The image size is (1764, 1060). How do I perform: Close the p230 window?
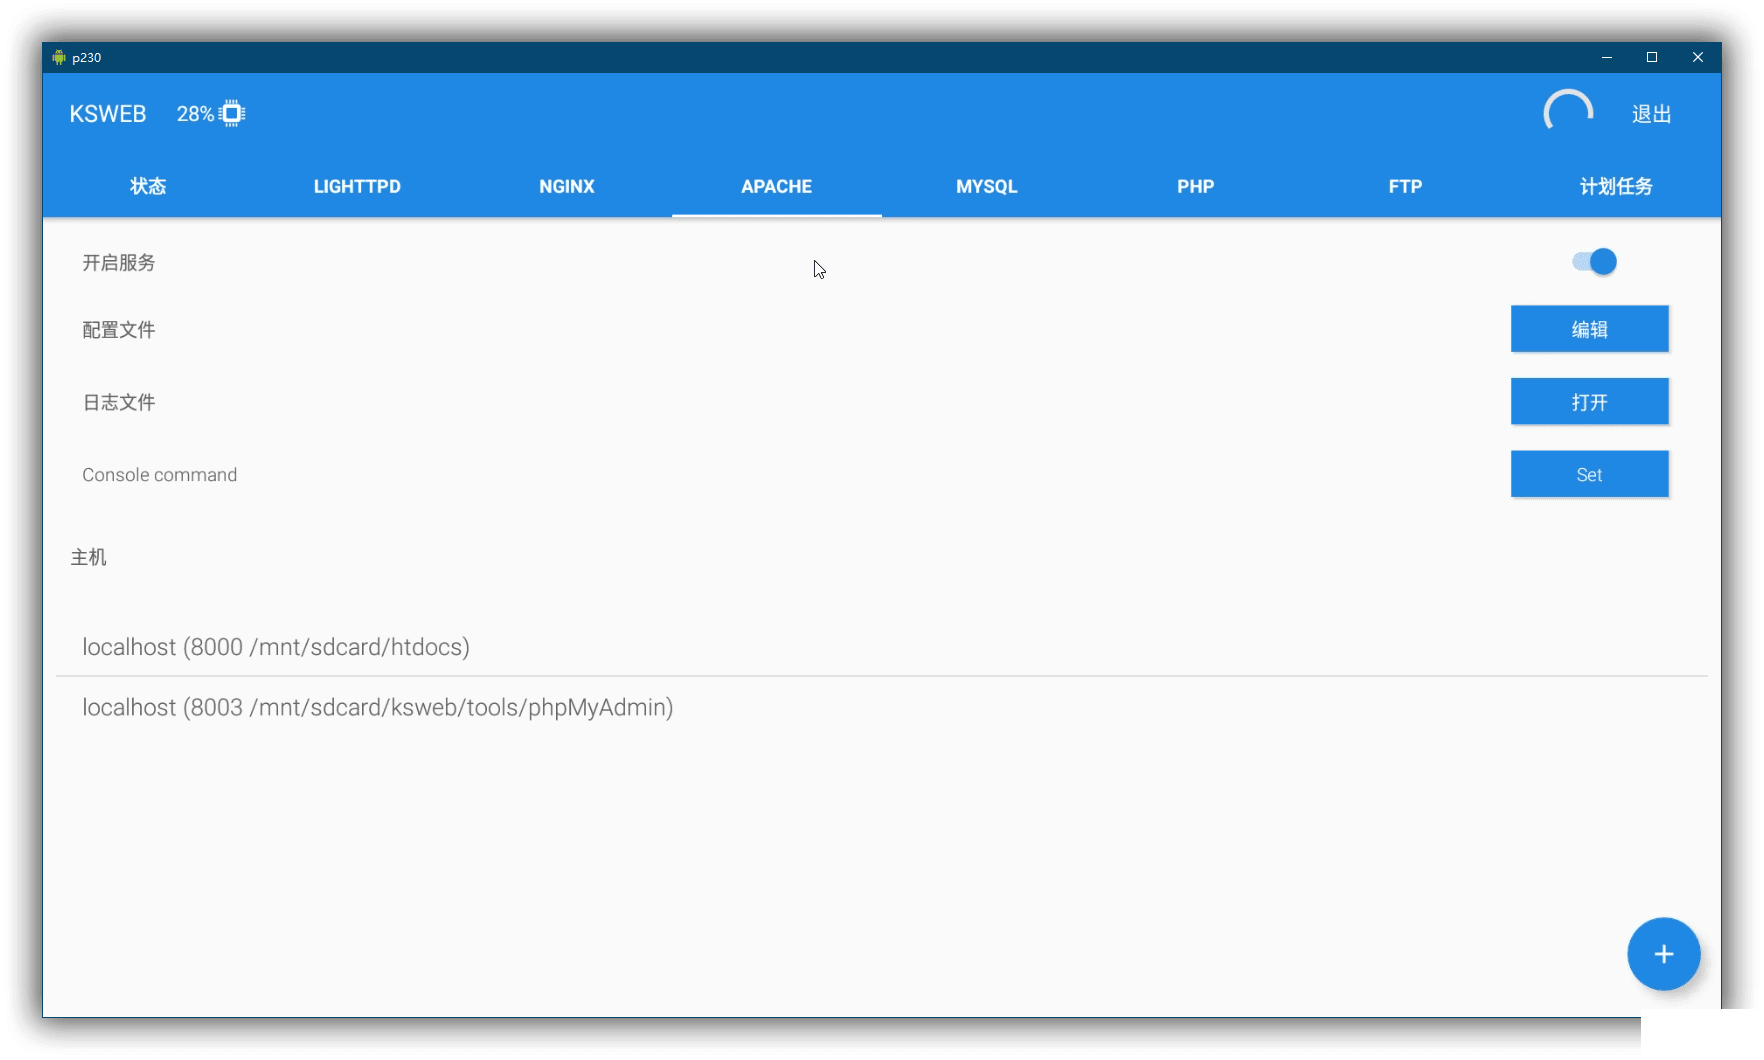point(1698,57)
